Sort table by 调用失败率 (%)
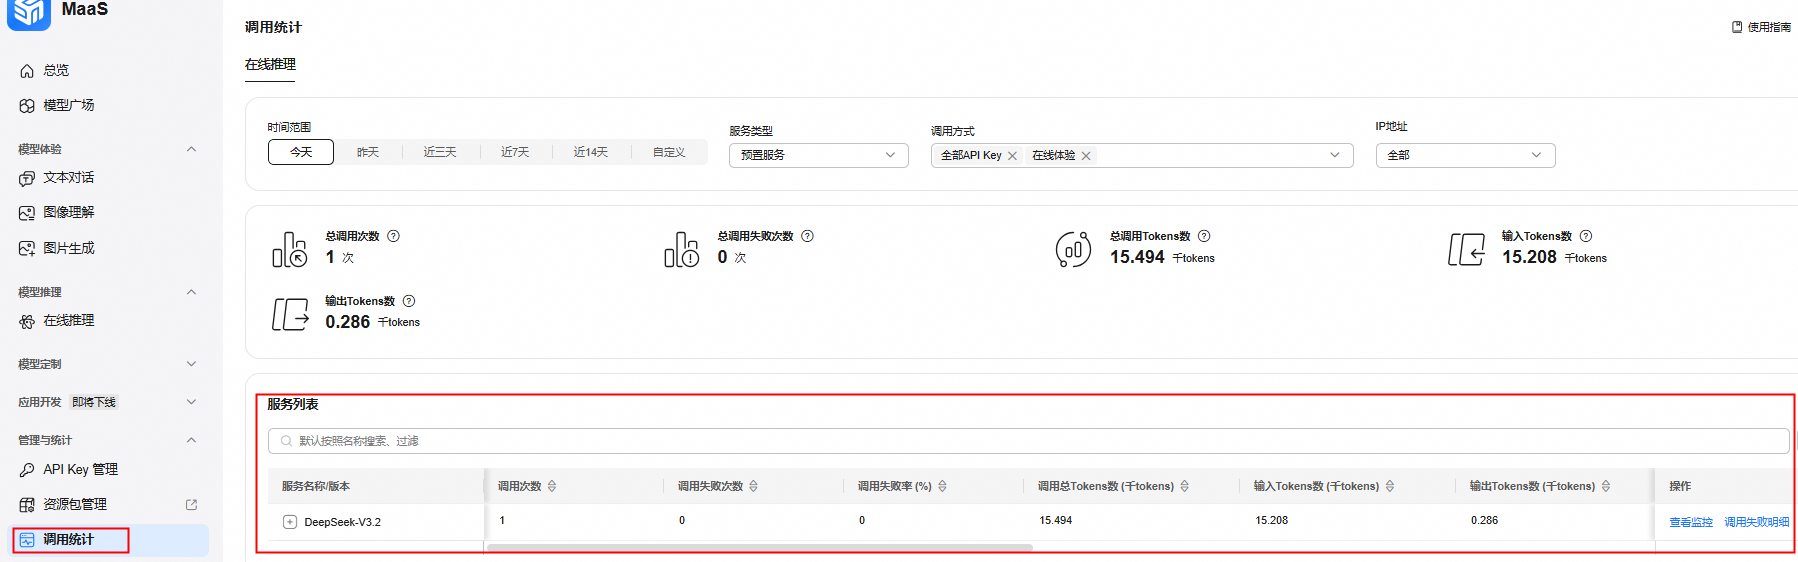Viewport: 1798px width, 562px height. (942, 486)
